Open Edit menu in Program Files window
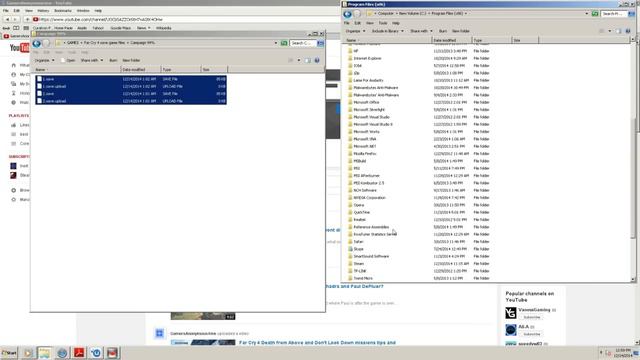 coord(357,23)
